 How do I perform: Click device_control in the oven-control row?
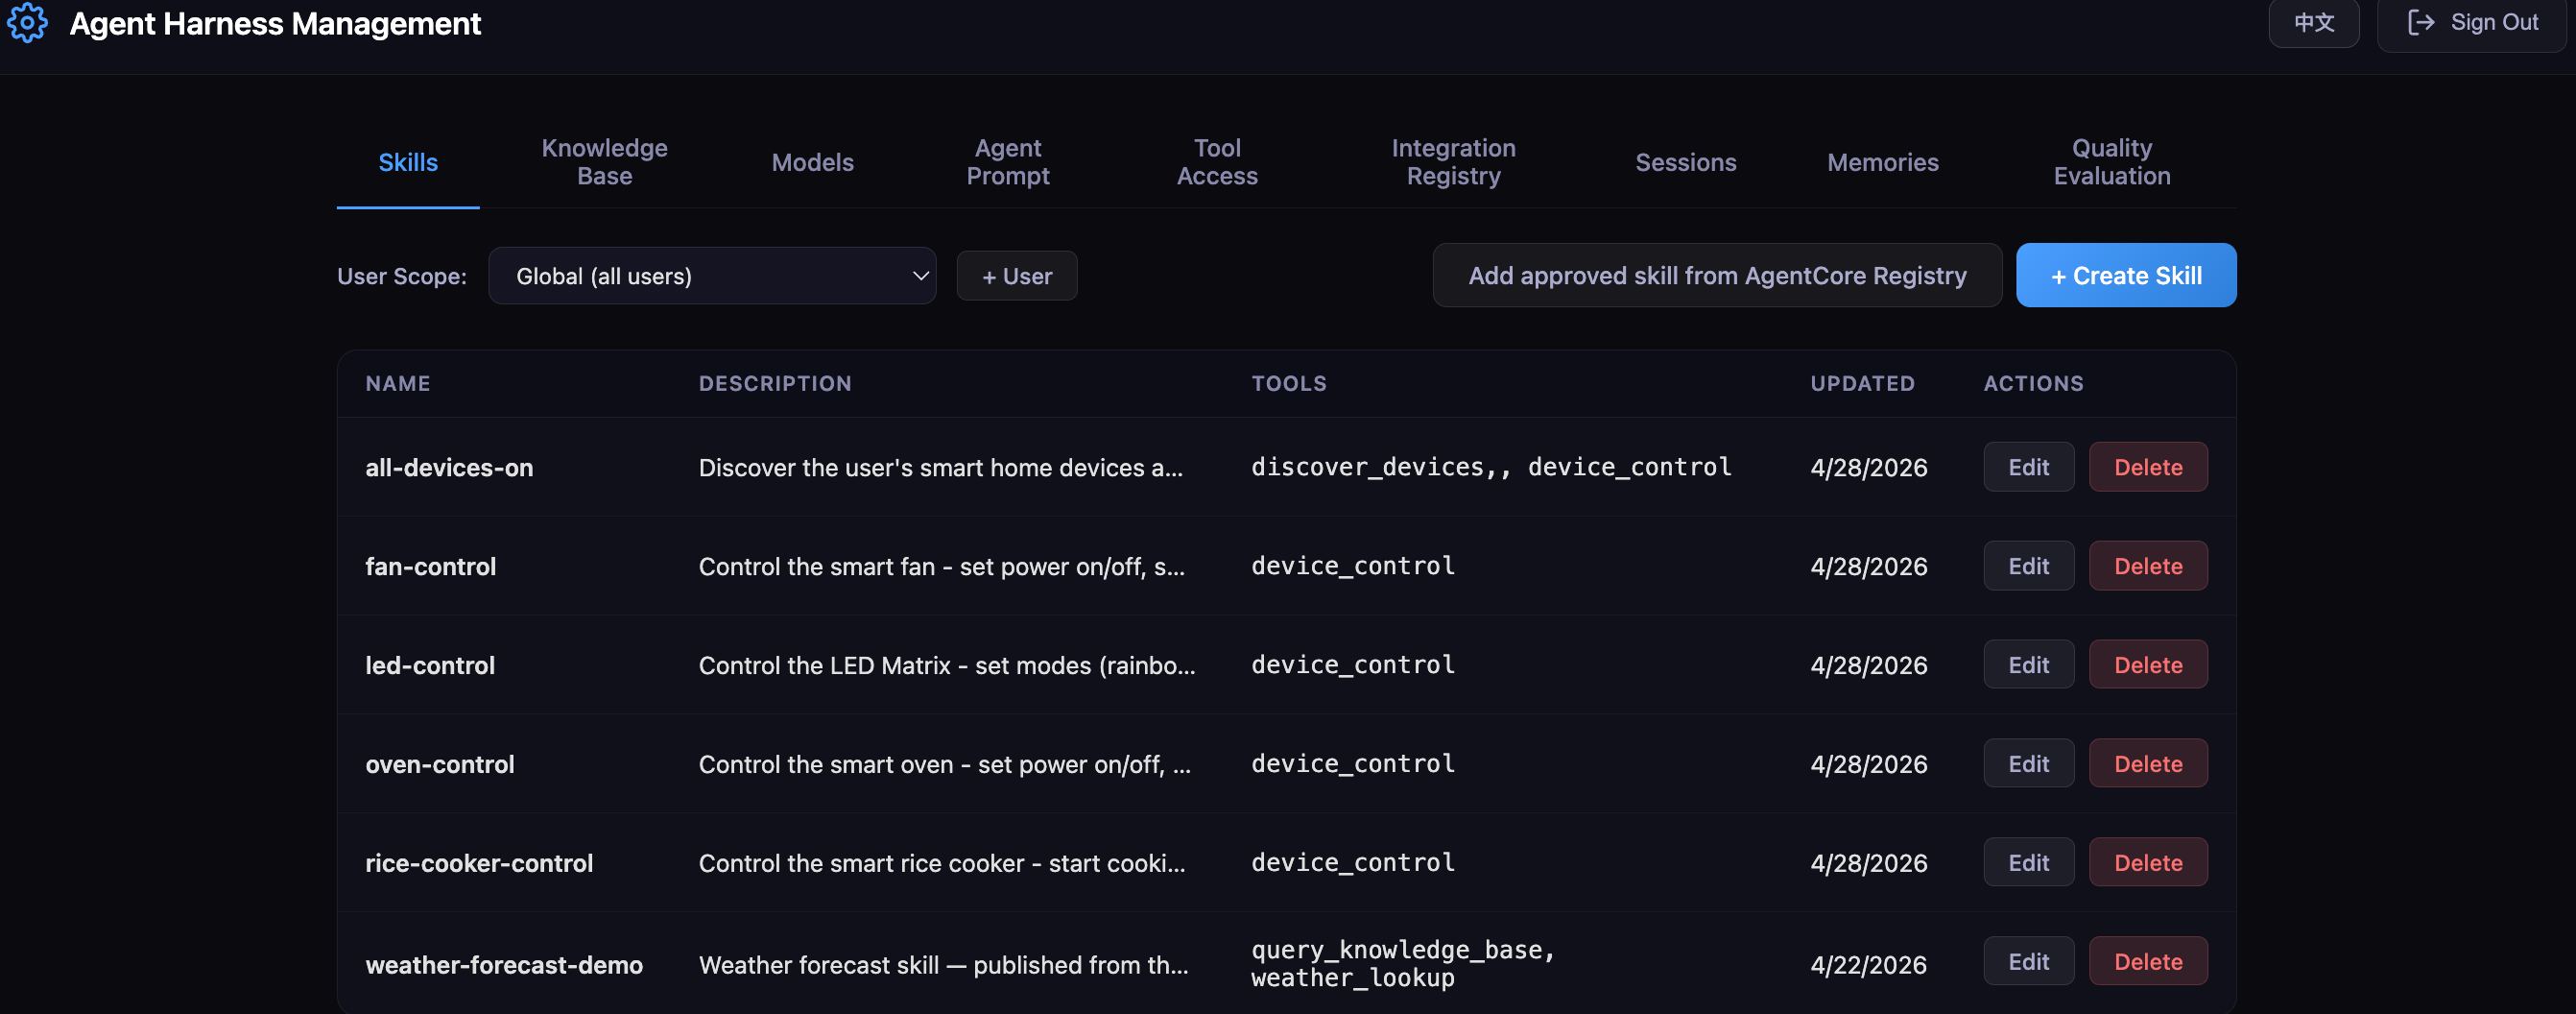pos(1352,764)
